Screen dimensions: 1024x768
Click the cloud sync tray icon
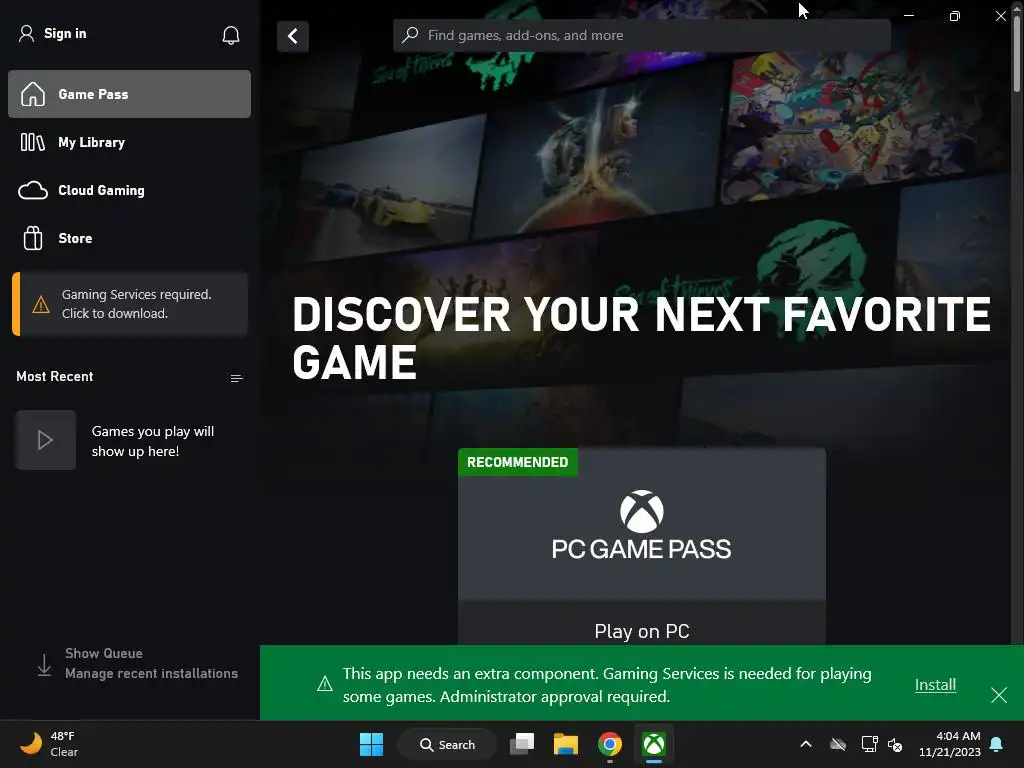click(838, 744)
